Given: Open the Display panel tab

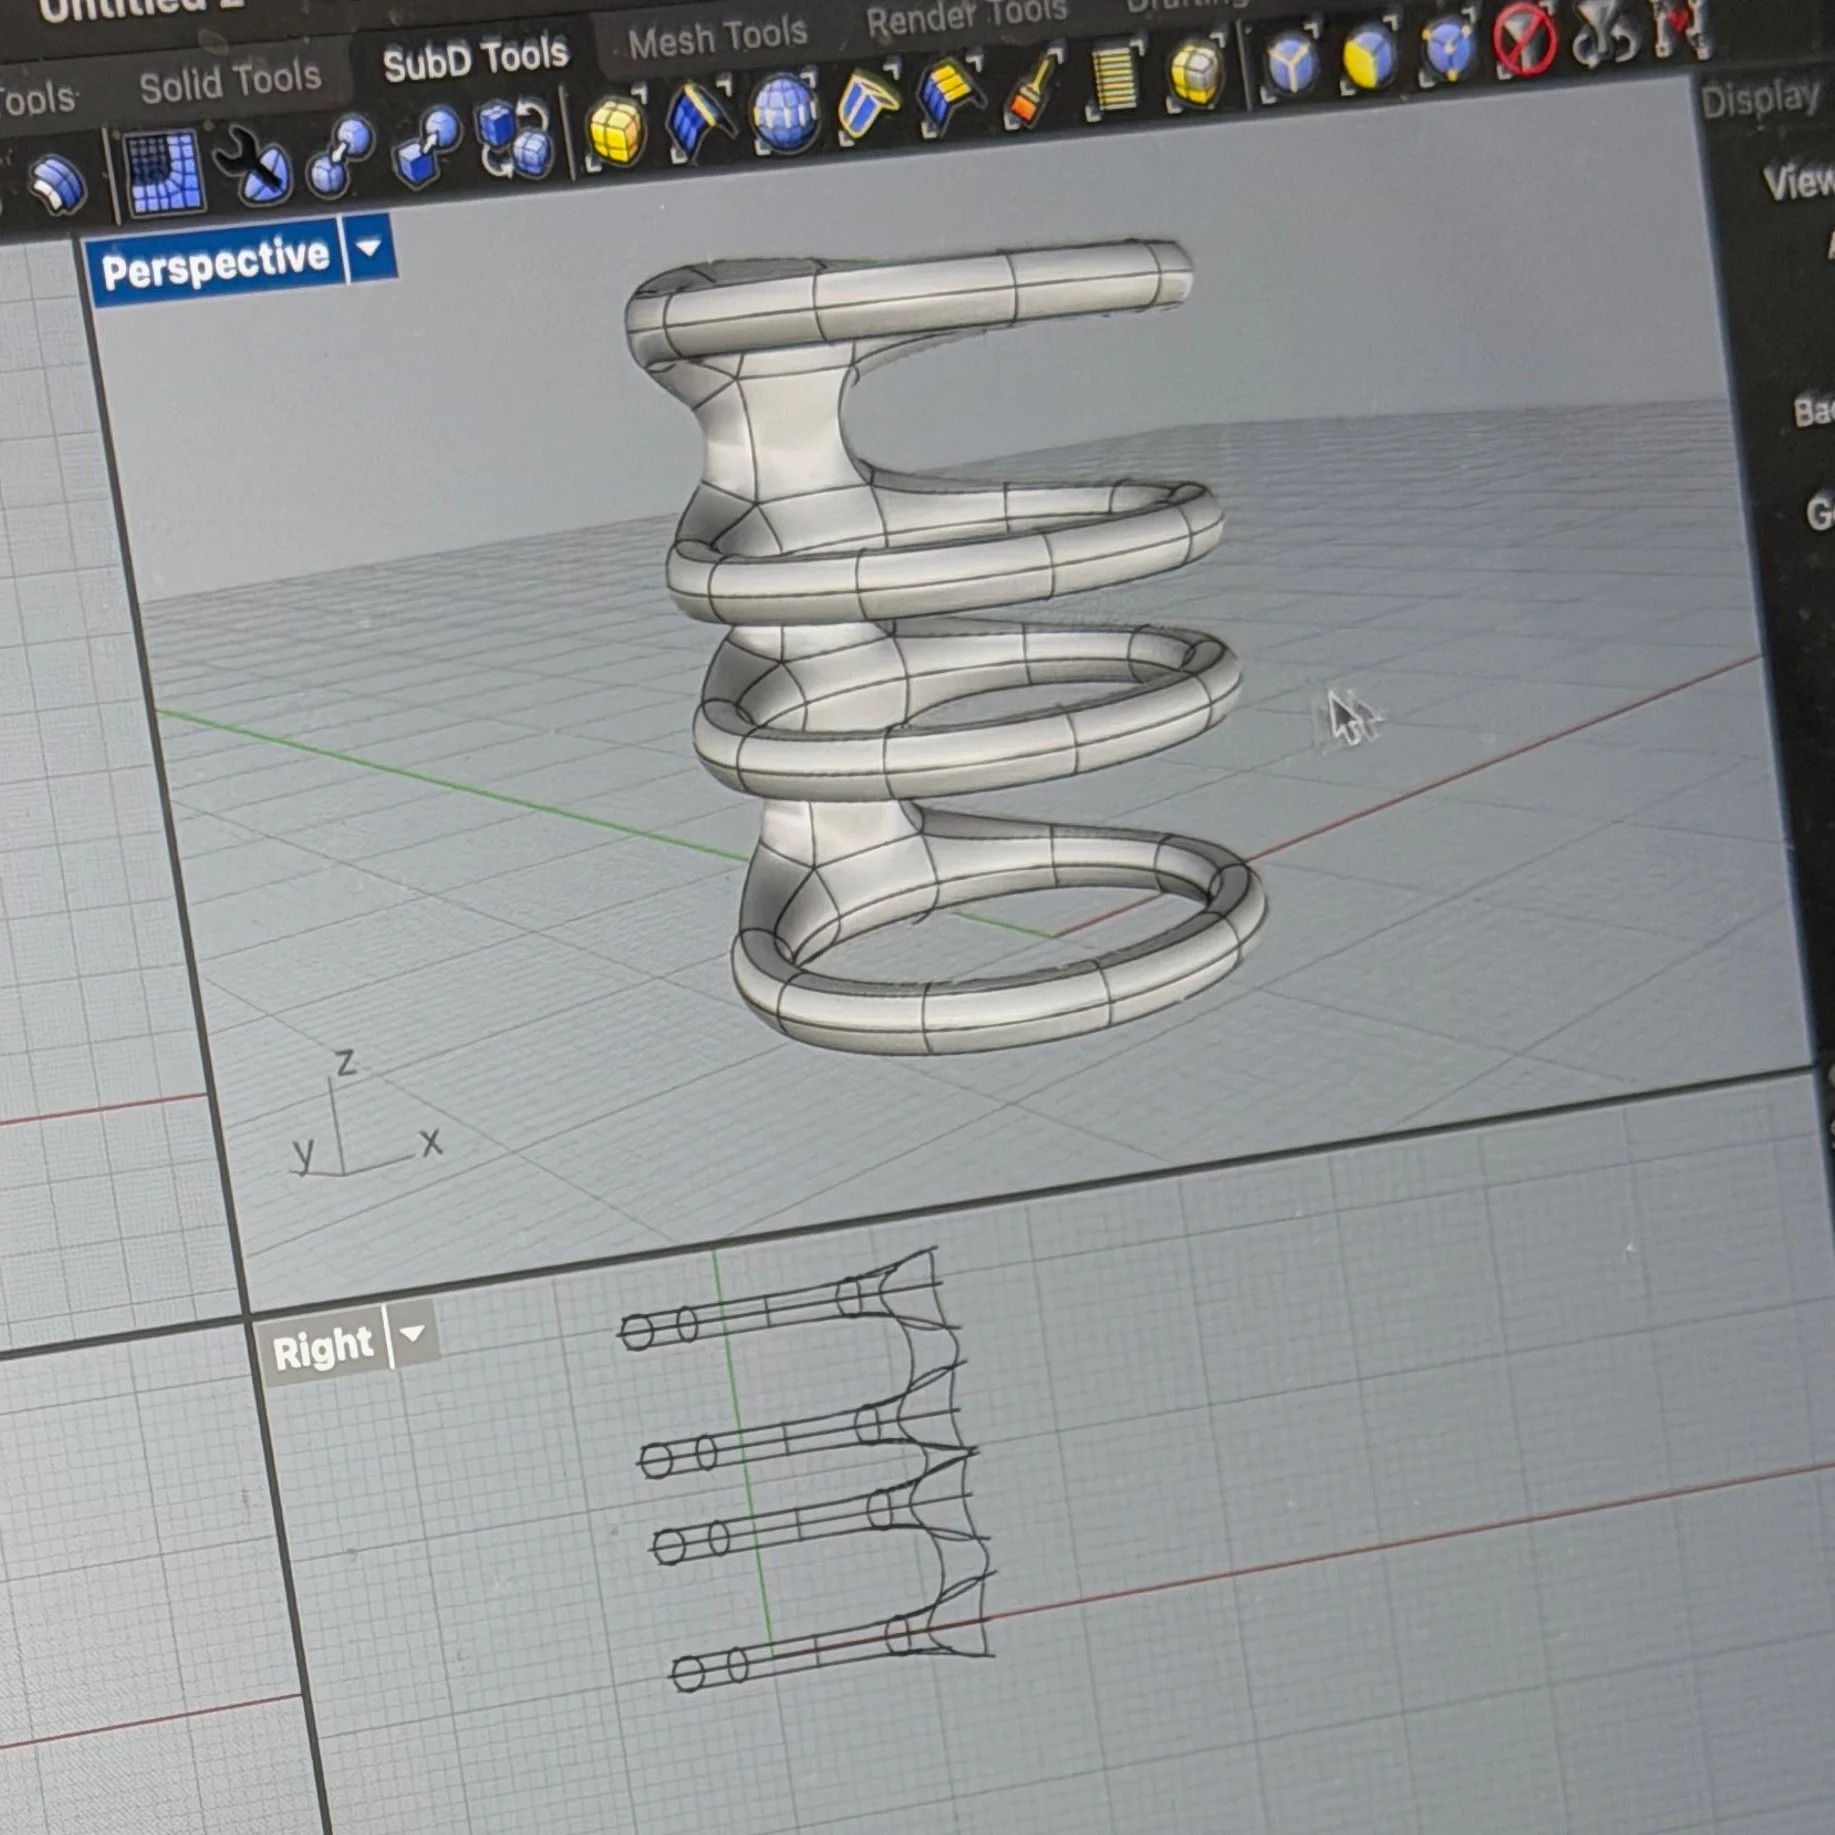Looking at the screenshot, I should (1760, 99).
